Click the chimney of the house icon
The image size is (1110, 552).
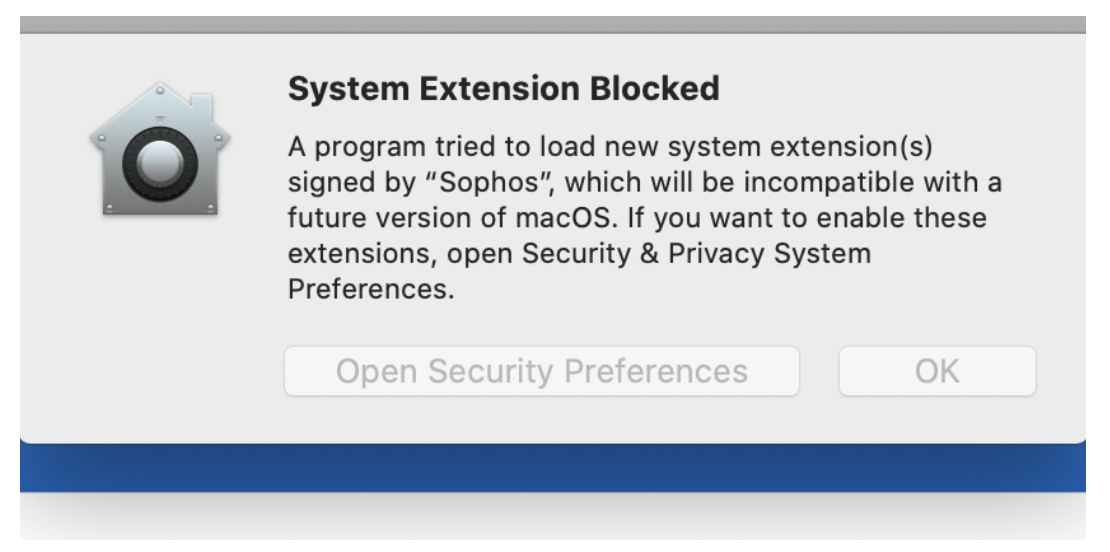[202, 107]
